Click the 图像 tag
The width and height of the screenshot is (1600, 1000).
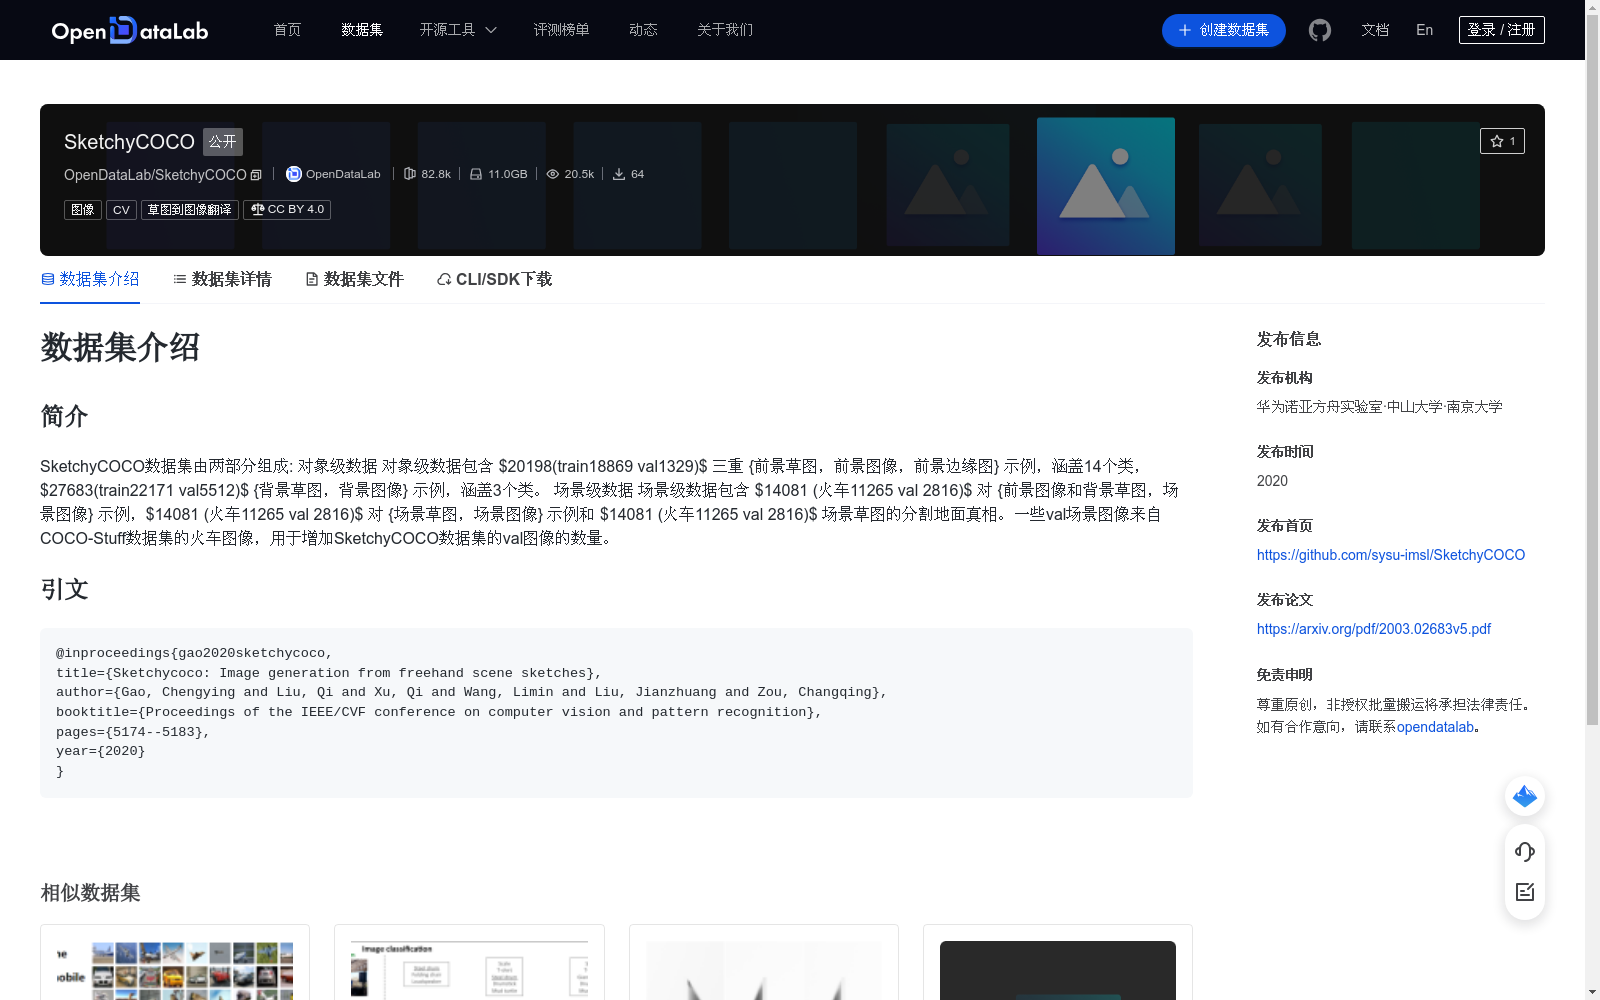(83, 210)
